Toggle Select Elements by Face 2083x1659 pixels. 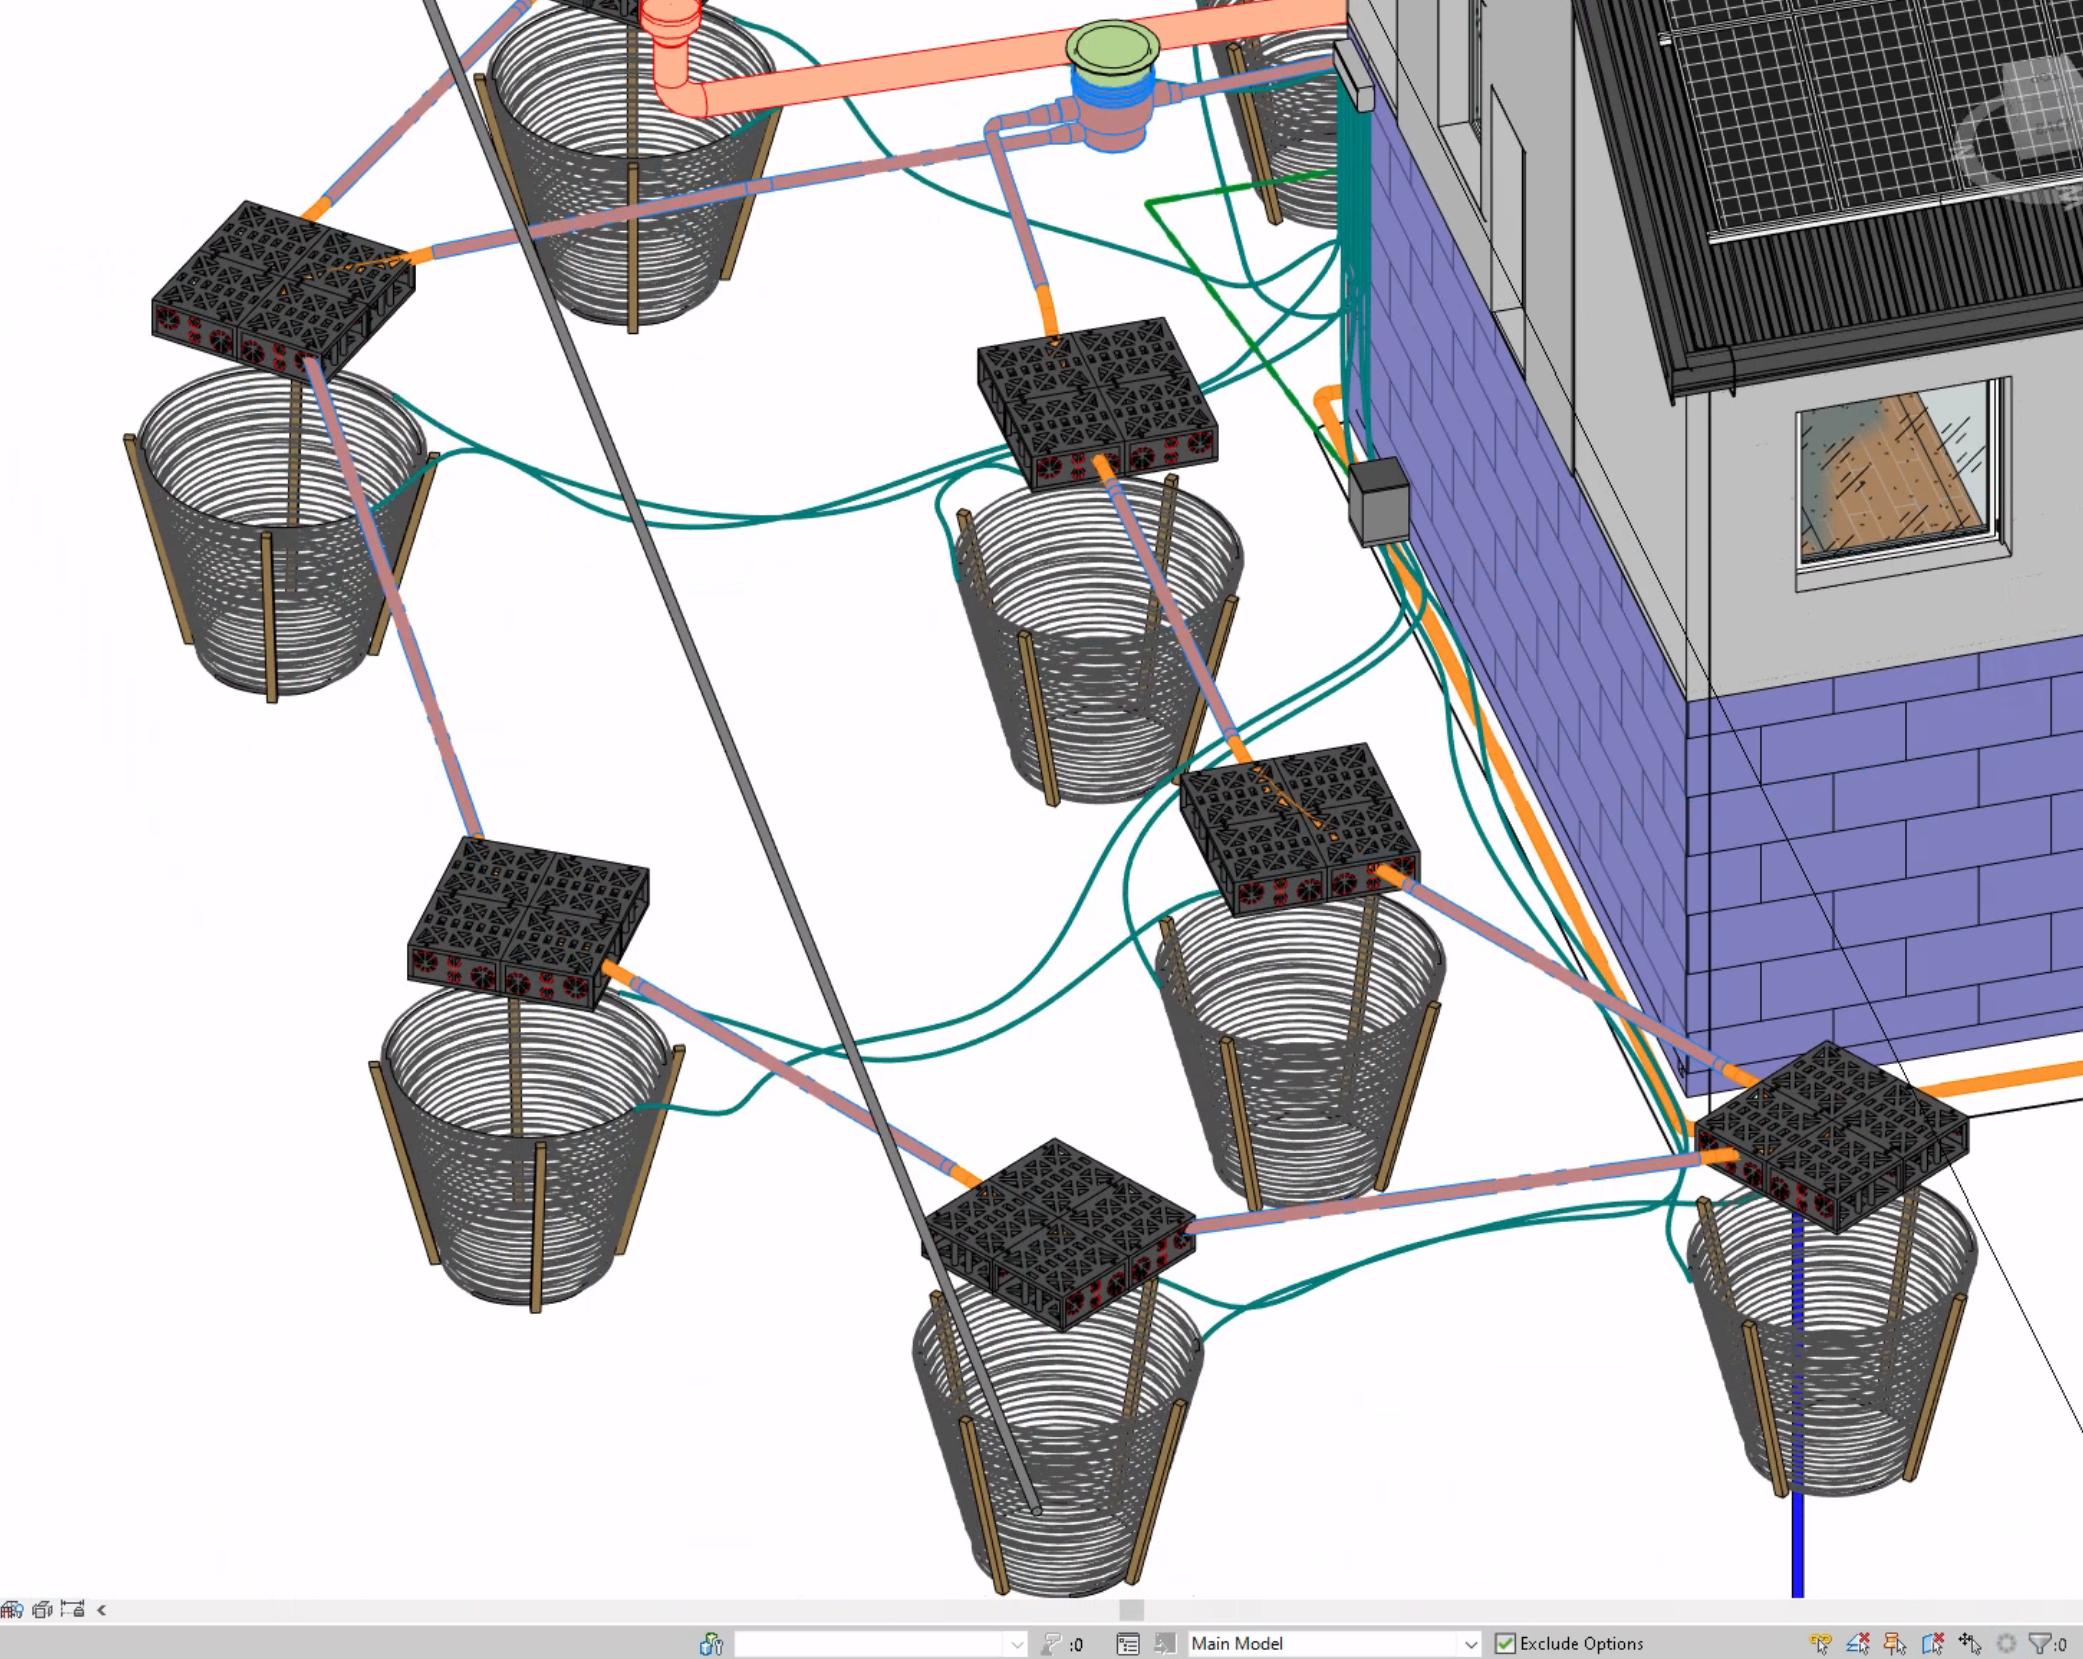pyautogui.click(x=1932, y=1644)
